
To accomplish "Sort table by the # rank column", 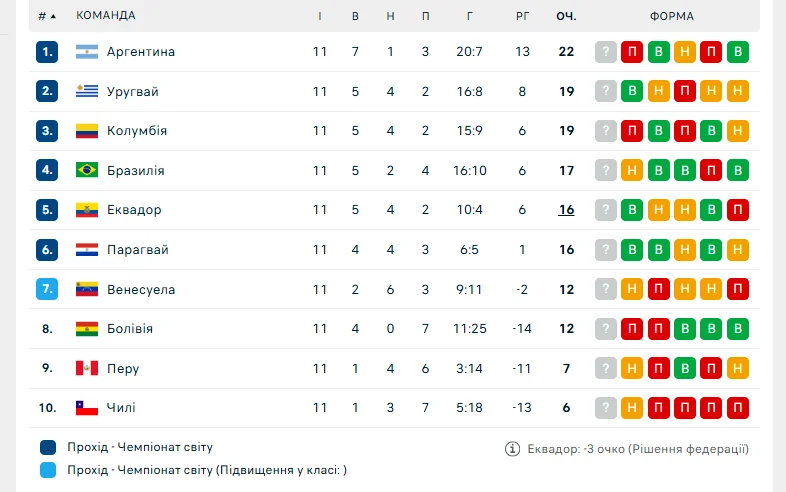I will coord(47,16).
